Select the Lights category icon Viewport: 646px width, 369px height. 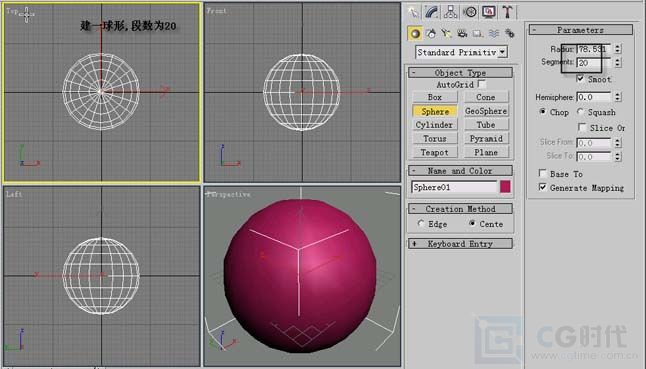coord(446,33)
